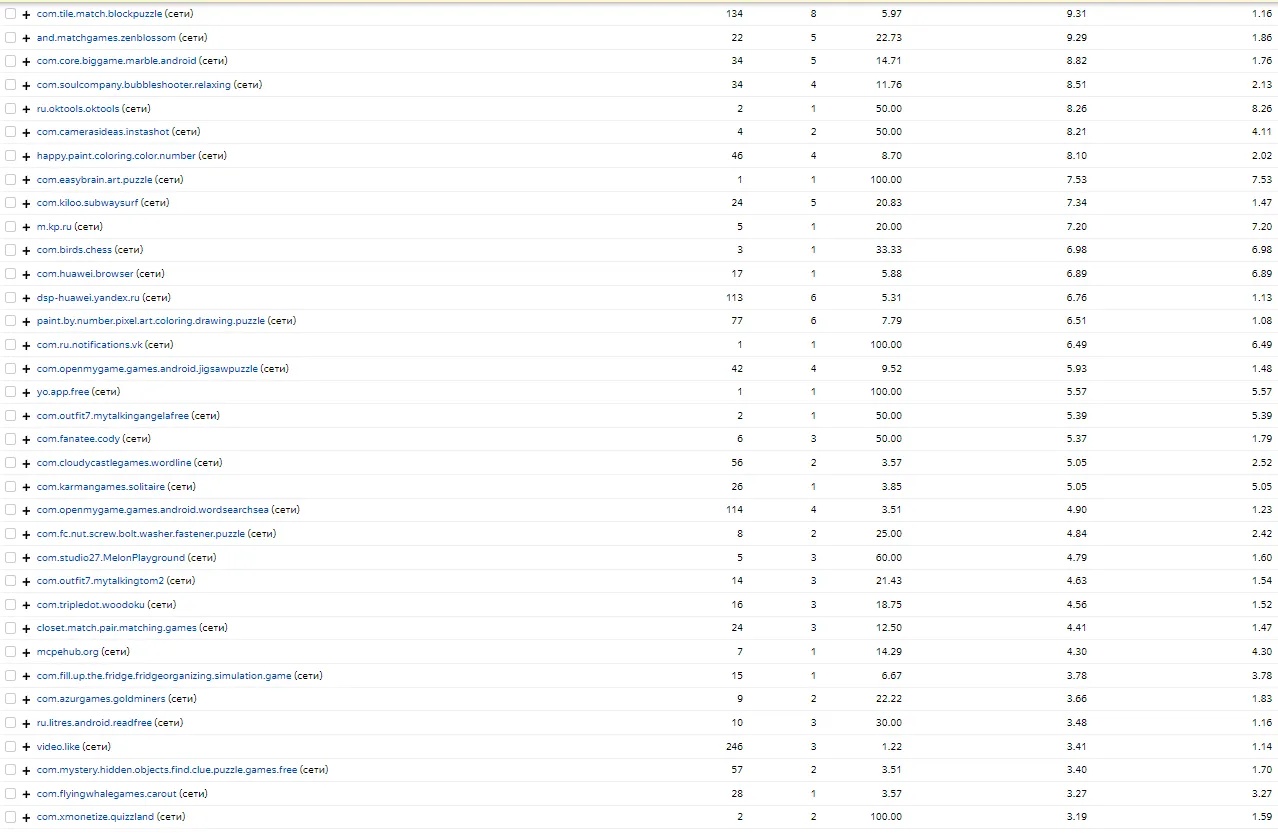The height and width of the screenshot is (833, 1278).
Task: Tick the com.karmangames.solitaire row checkbox
Action: 10,487
